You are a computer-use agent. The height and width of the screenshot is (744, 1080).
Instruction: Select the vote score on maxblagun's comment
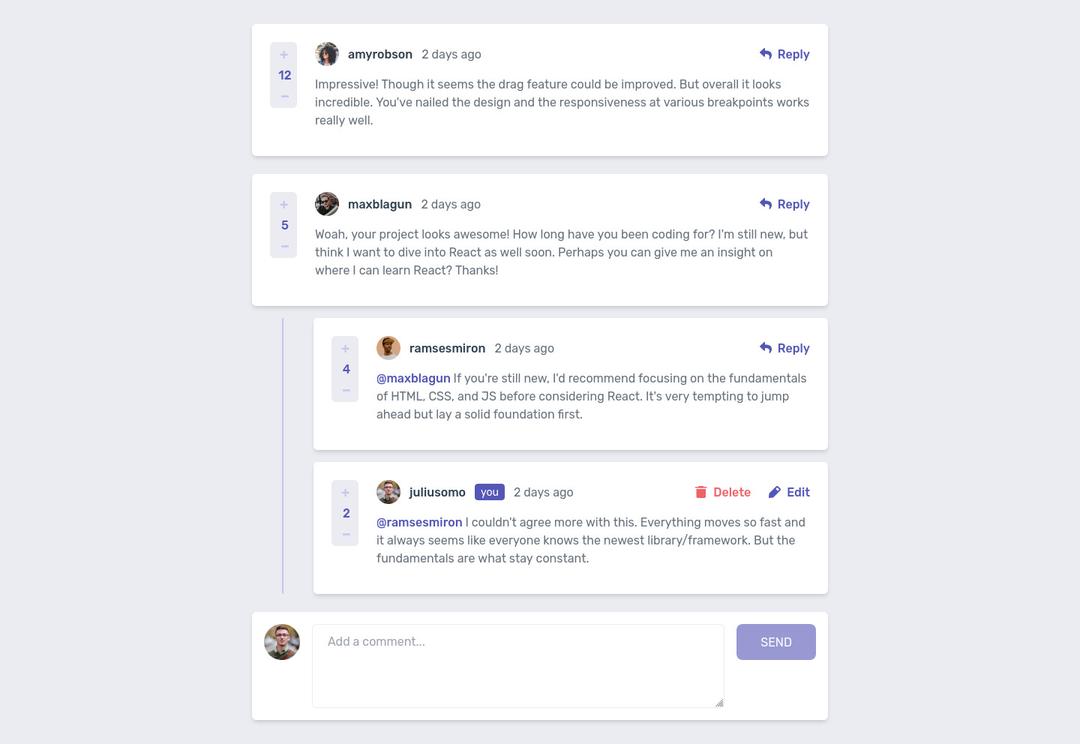(283, 224)
